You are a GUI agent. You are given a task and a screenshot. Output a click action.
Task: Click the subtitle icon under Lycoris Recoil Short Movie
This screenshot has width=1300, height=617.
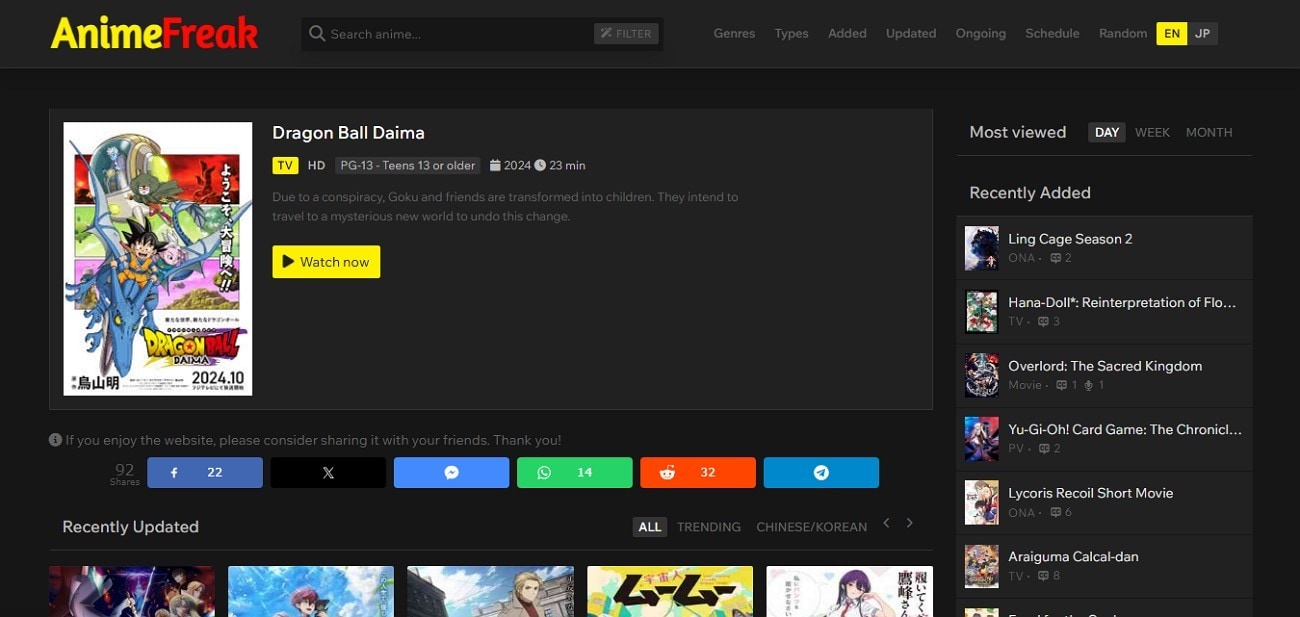[x=1055, y=512]
